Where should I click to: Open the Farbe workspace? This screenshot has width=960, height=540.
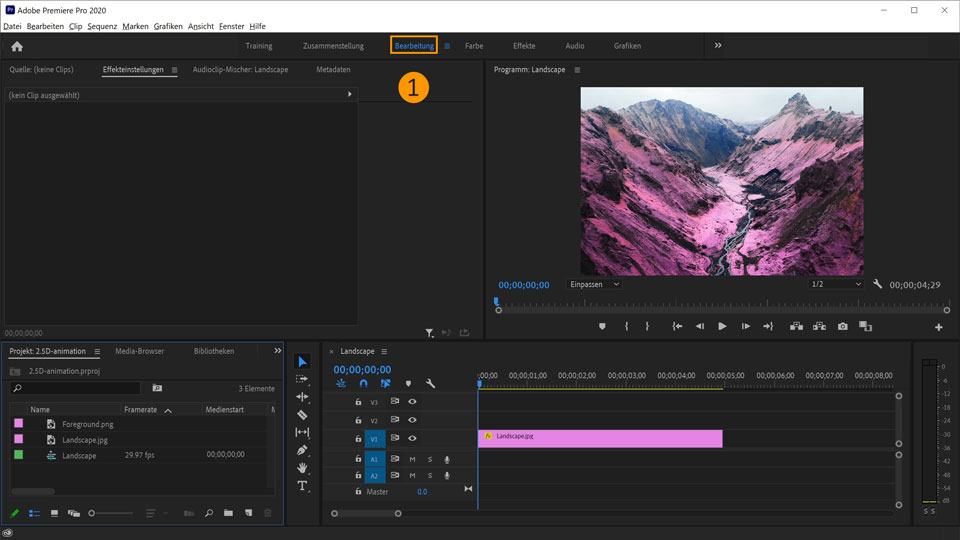point(474,46)
